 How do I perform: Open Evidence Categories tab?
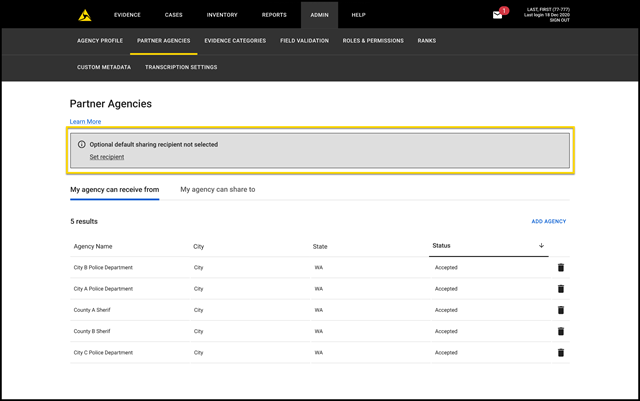pos(235,41)
